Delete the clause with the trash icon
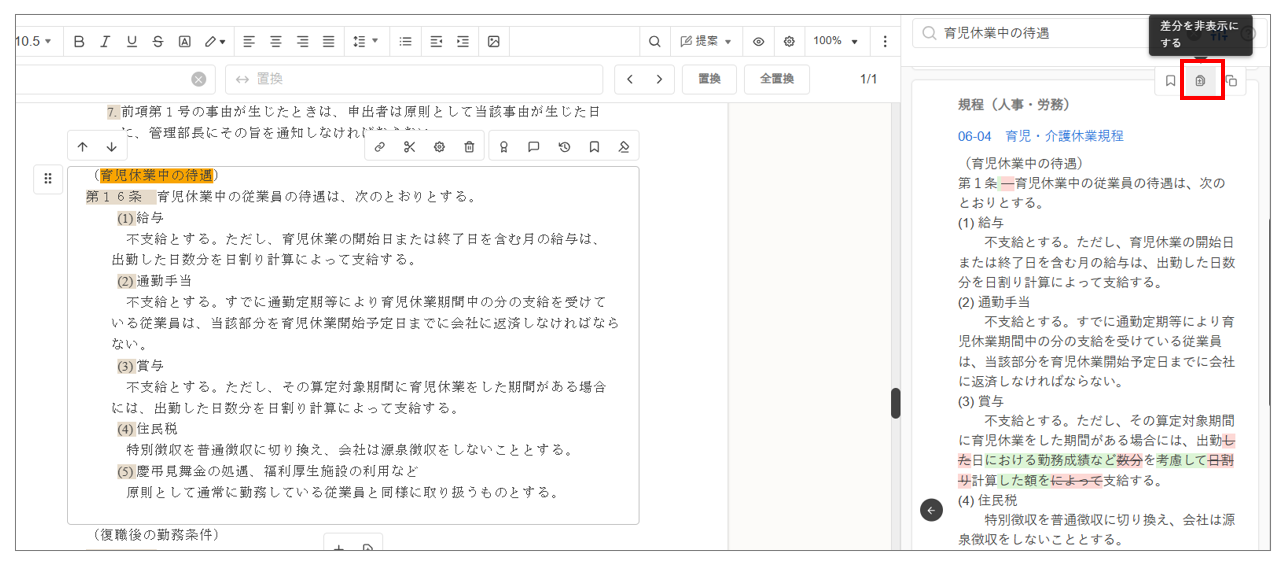Viewport: 1282px width, 563px height. coord(469,147)
